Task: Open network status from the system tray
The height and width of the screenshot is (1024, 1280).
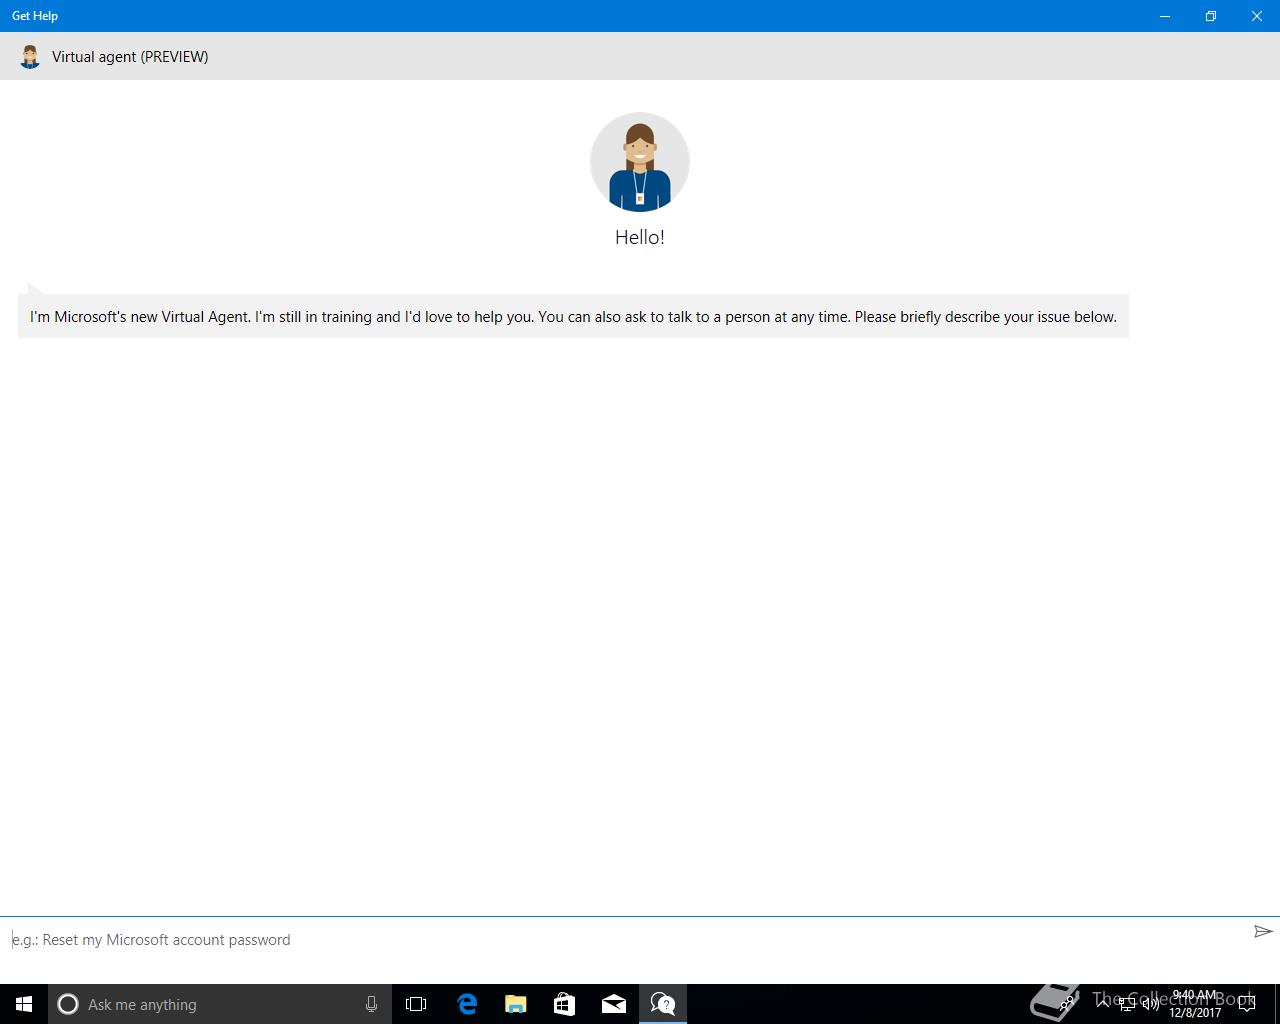Action: coord(1127,1004)
